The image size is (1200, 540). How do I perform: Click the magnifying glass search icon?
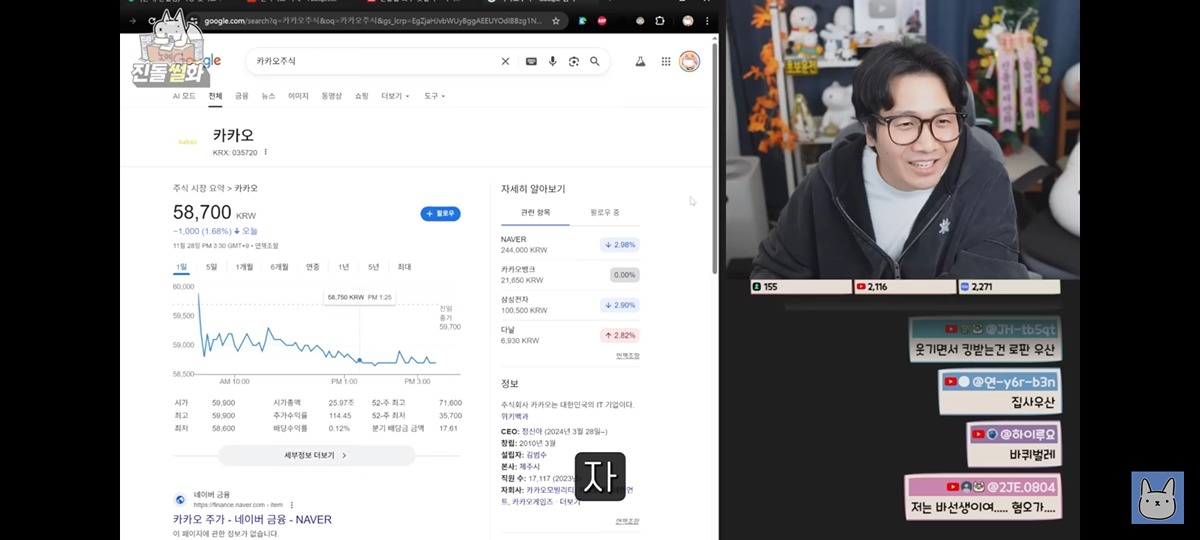pyautogui.click(x=595, y=61)
